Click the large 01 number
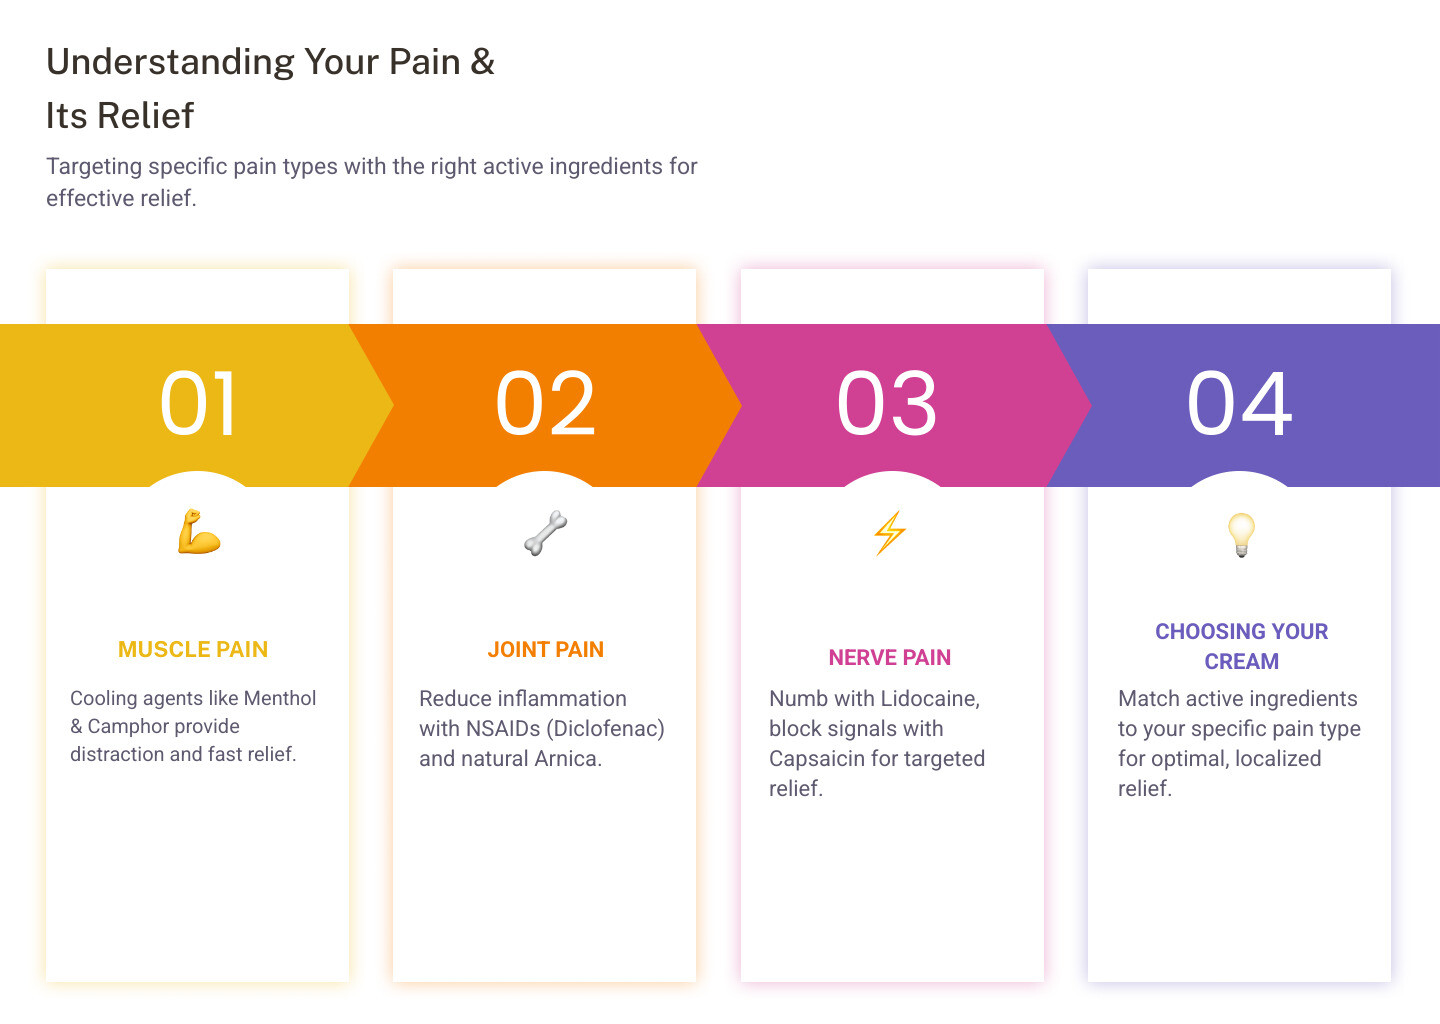The image size is (1440, 1024). (198, 404)
